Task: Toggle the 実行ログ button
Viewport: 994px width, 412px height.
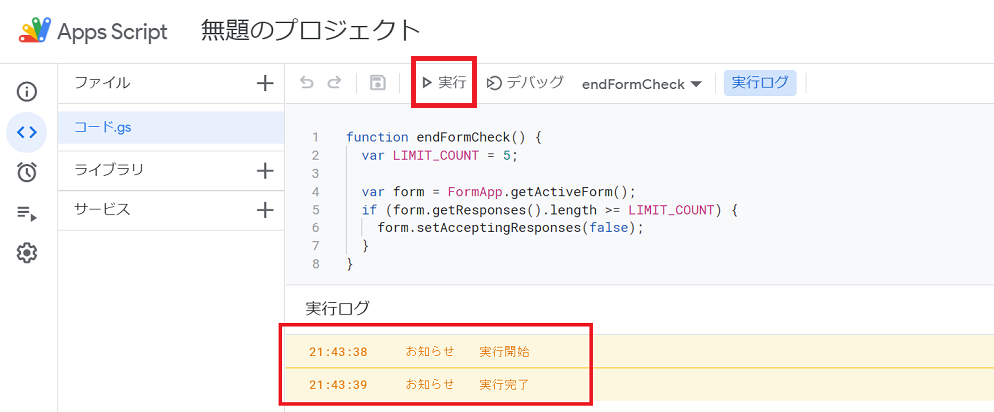Action: pos(760,82)
